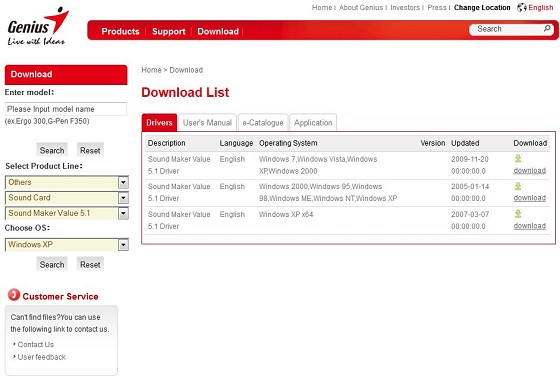This screenshot has width=560, height=384.
Task: Click the English language link
Action: (541, 8)
